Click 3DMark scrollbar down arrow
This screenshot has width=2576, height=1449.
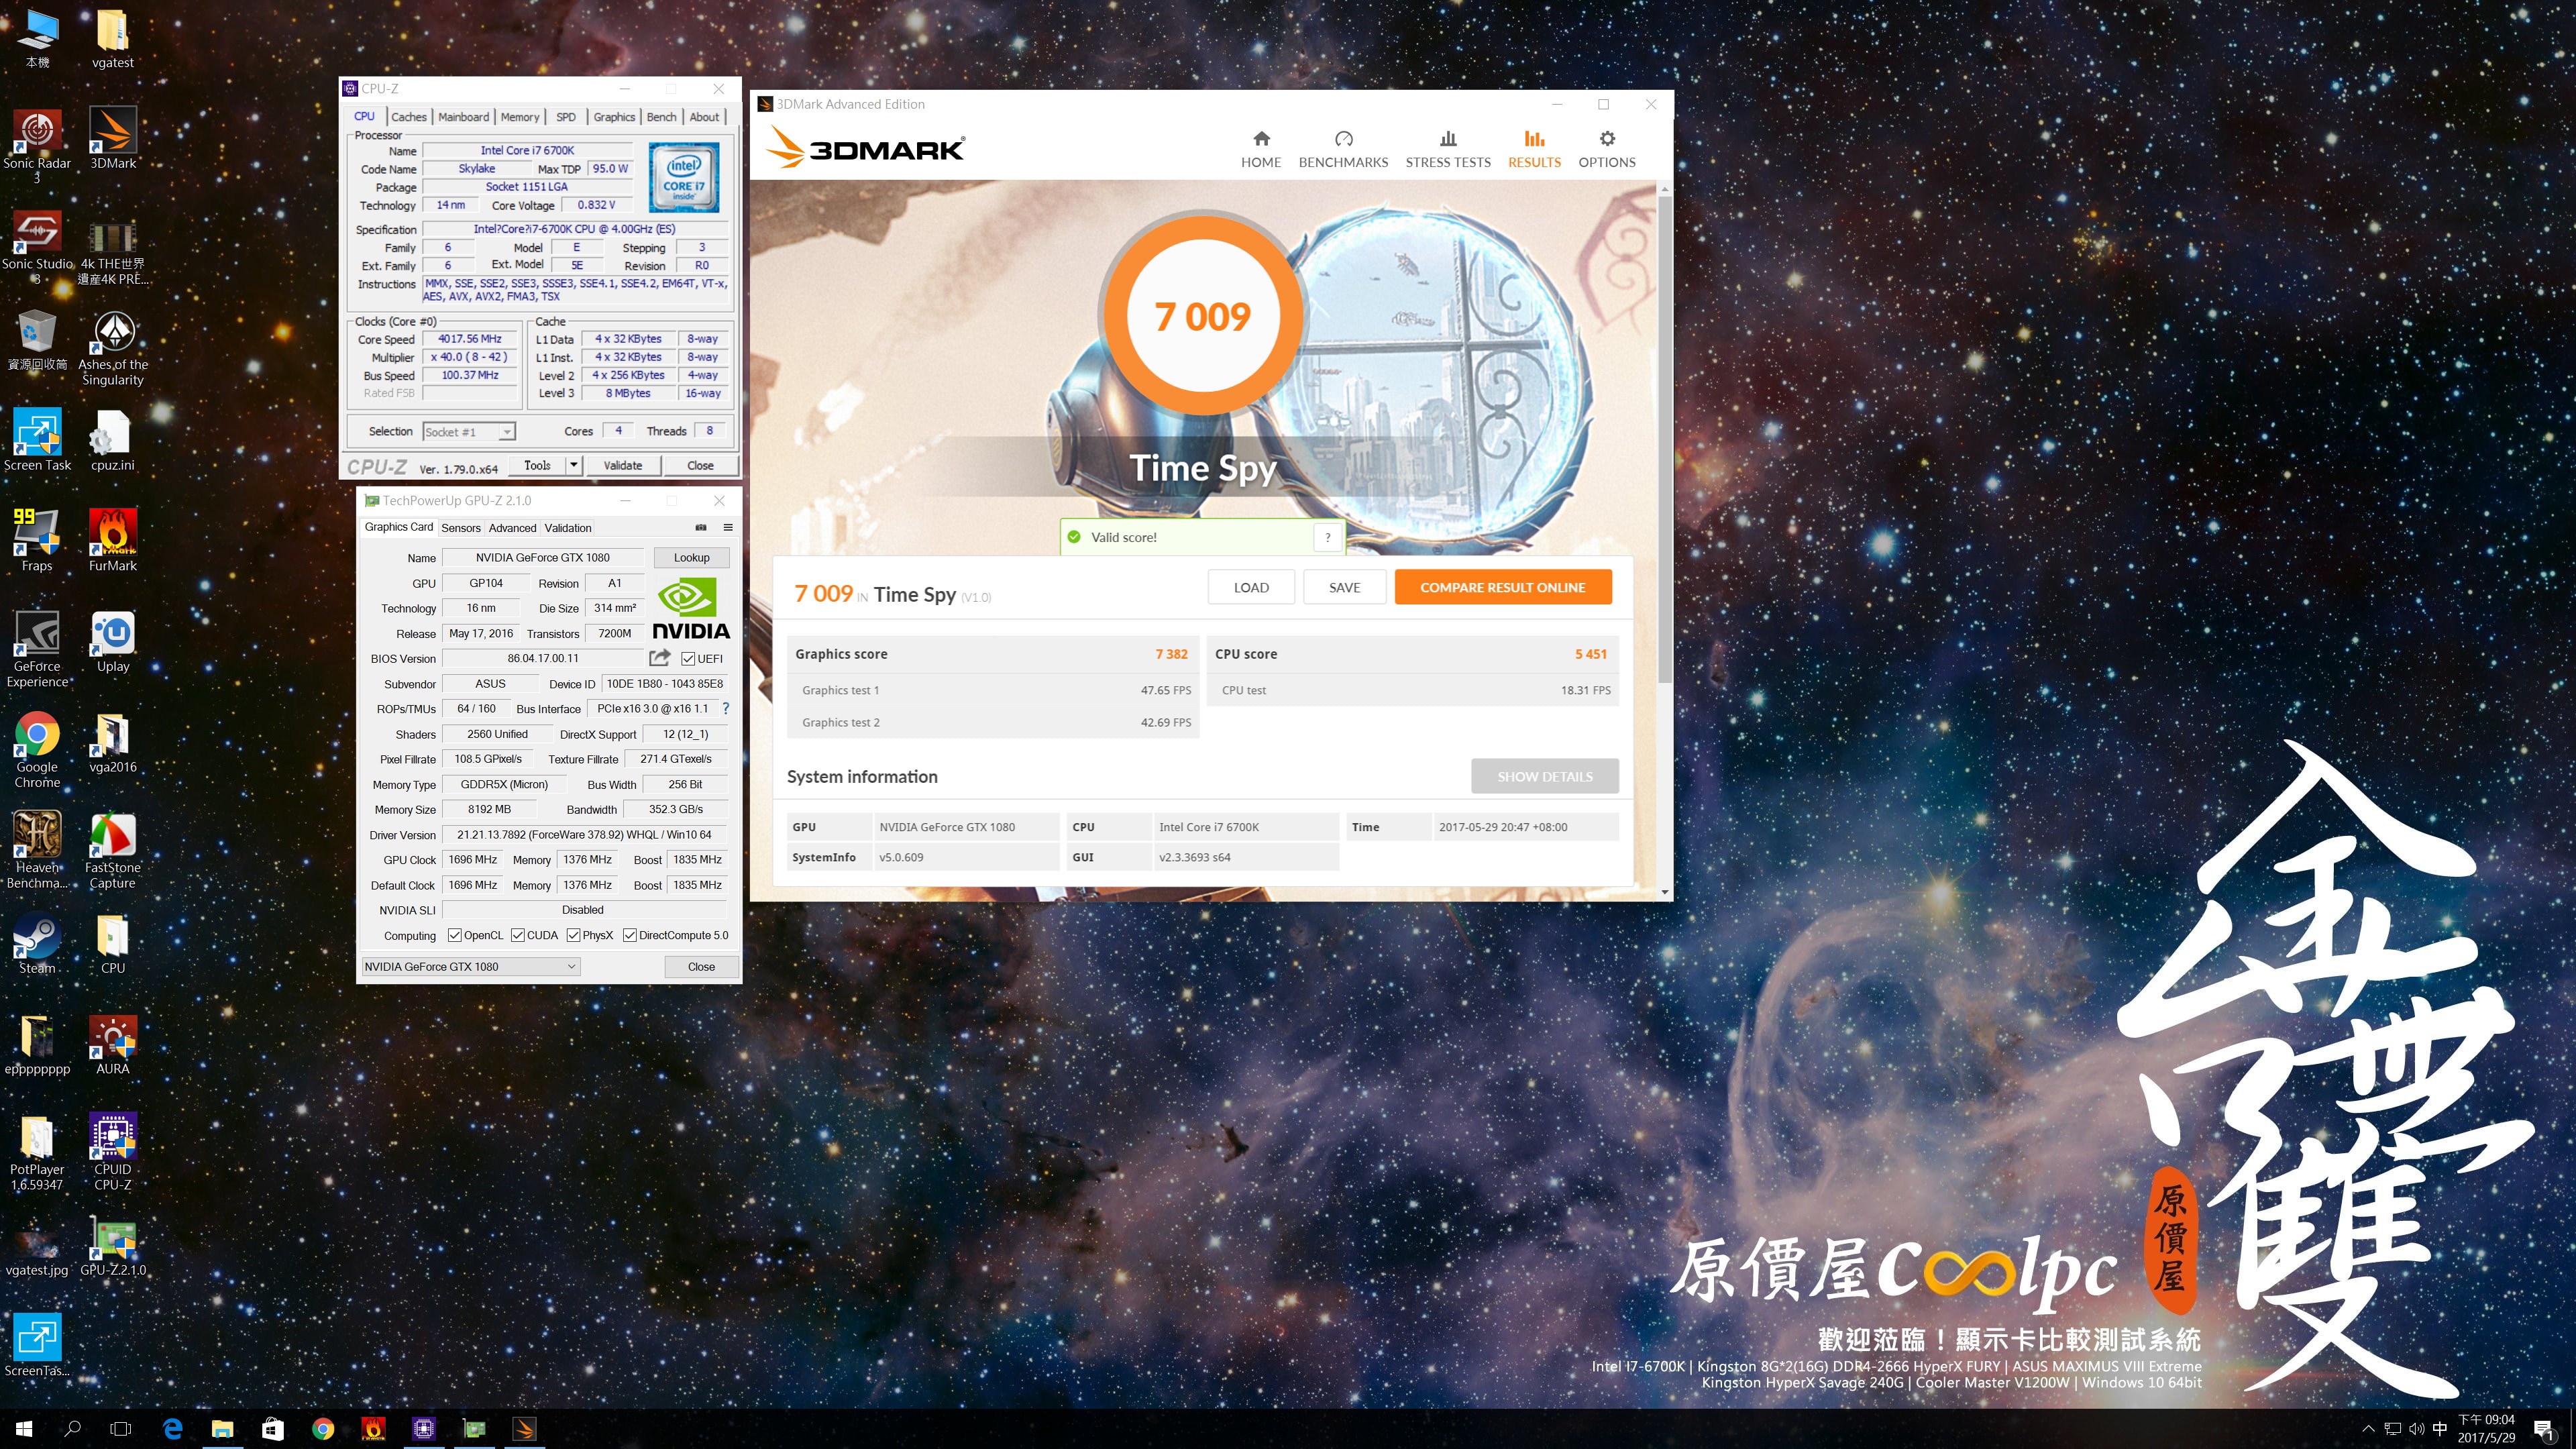click(x=1665, y=892)
